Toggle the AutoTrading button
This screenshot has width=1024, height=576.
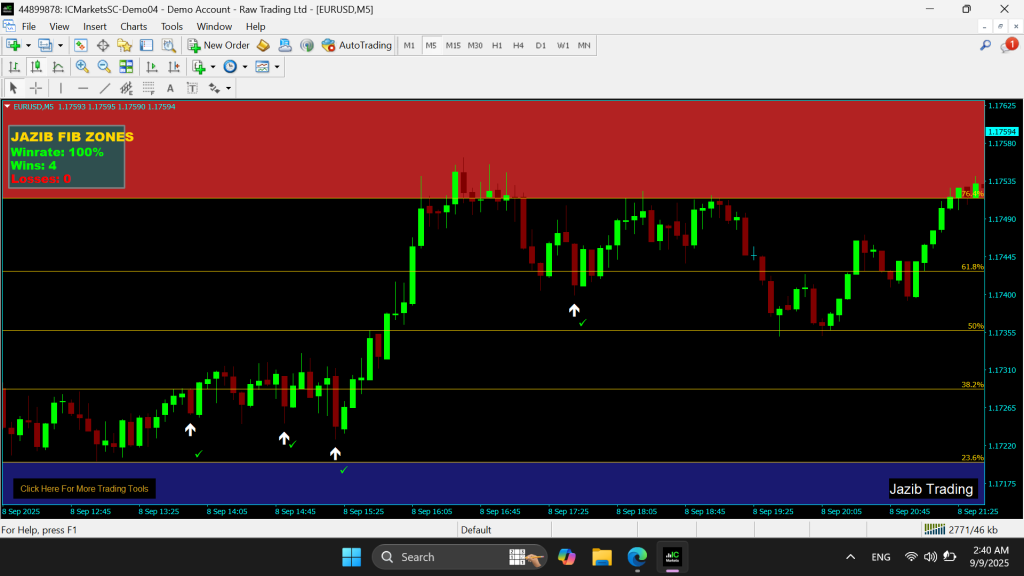357,45
